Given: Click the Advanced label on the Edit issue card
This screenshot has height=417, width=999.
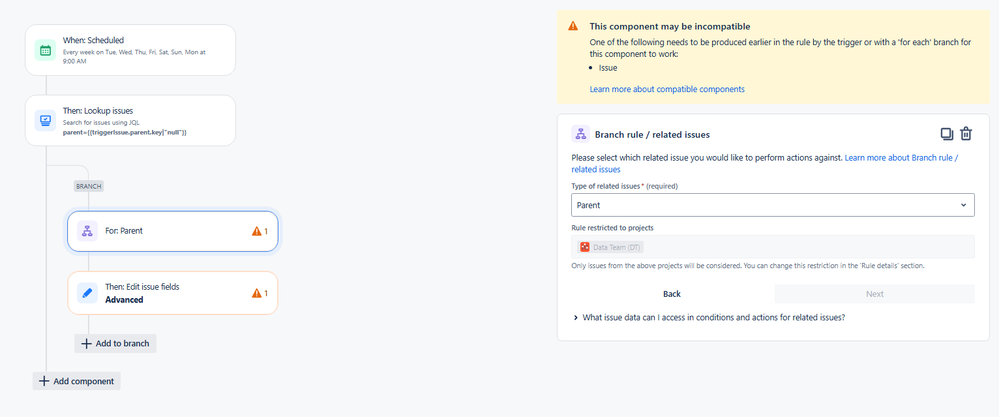Looking at the screenshot, I should 124,300.
